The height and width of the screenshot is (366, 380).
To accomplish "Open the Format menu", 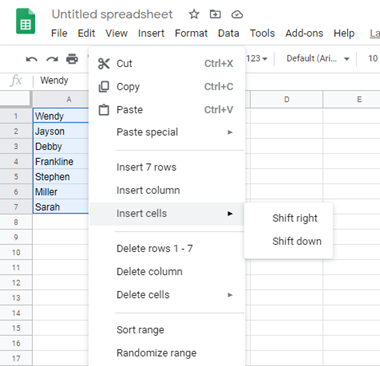I will 191,33.
